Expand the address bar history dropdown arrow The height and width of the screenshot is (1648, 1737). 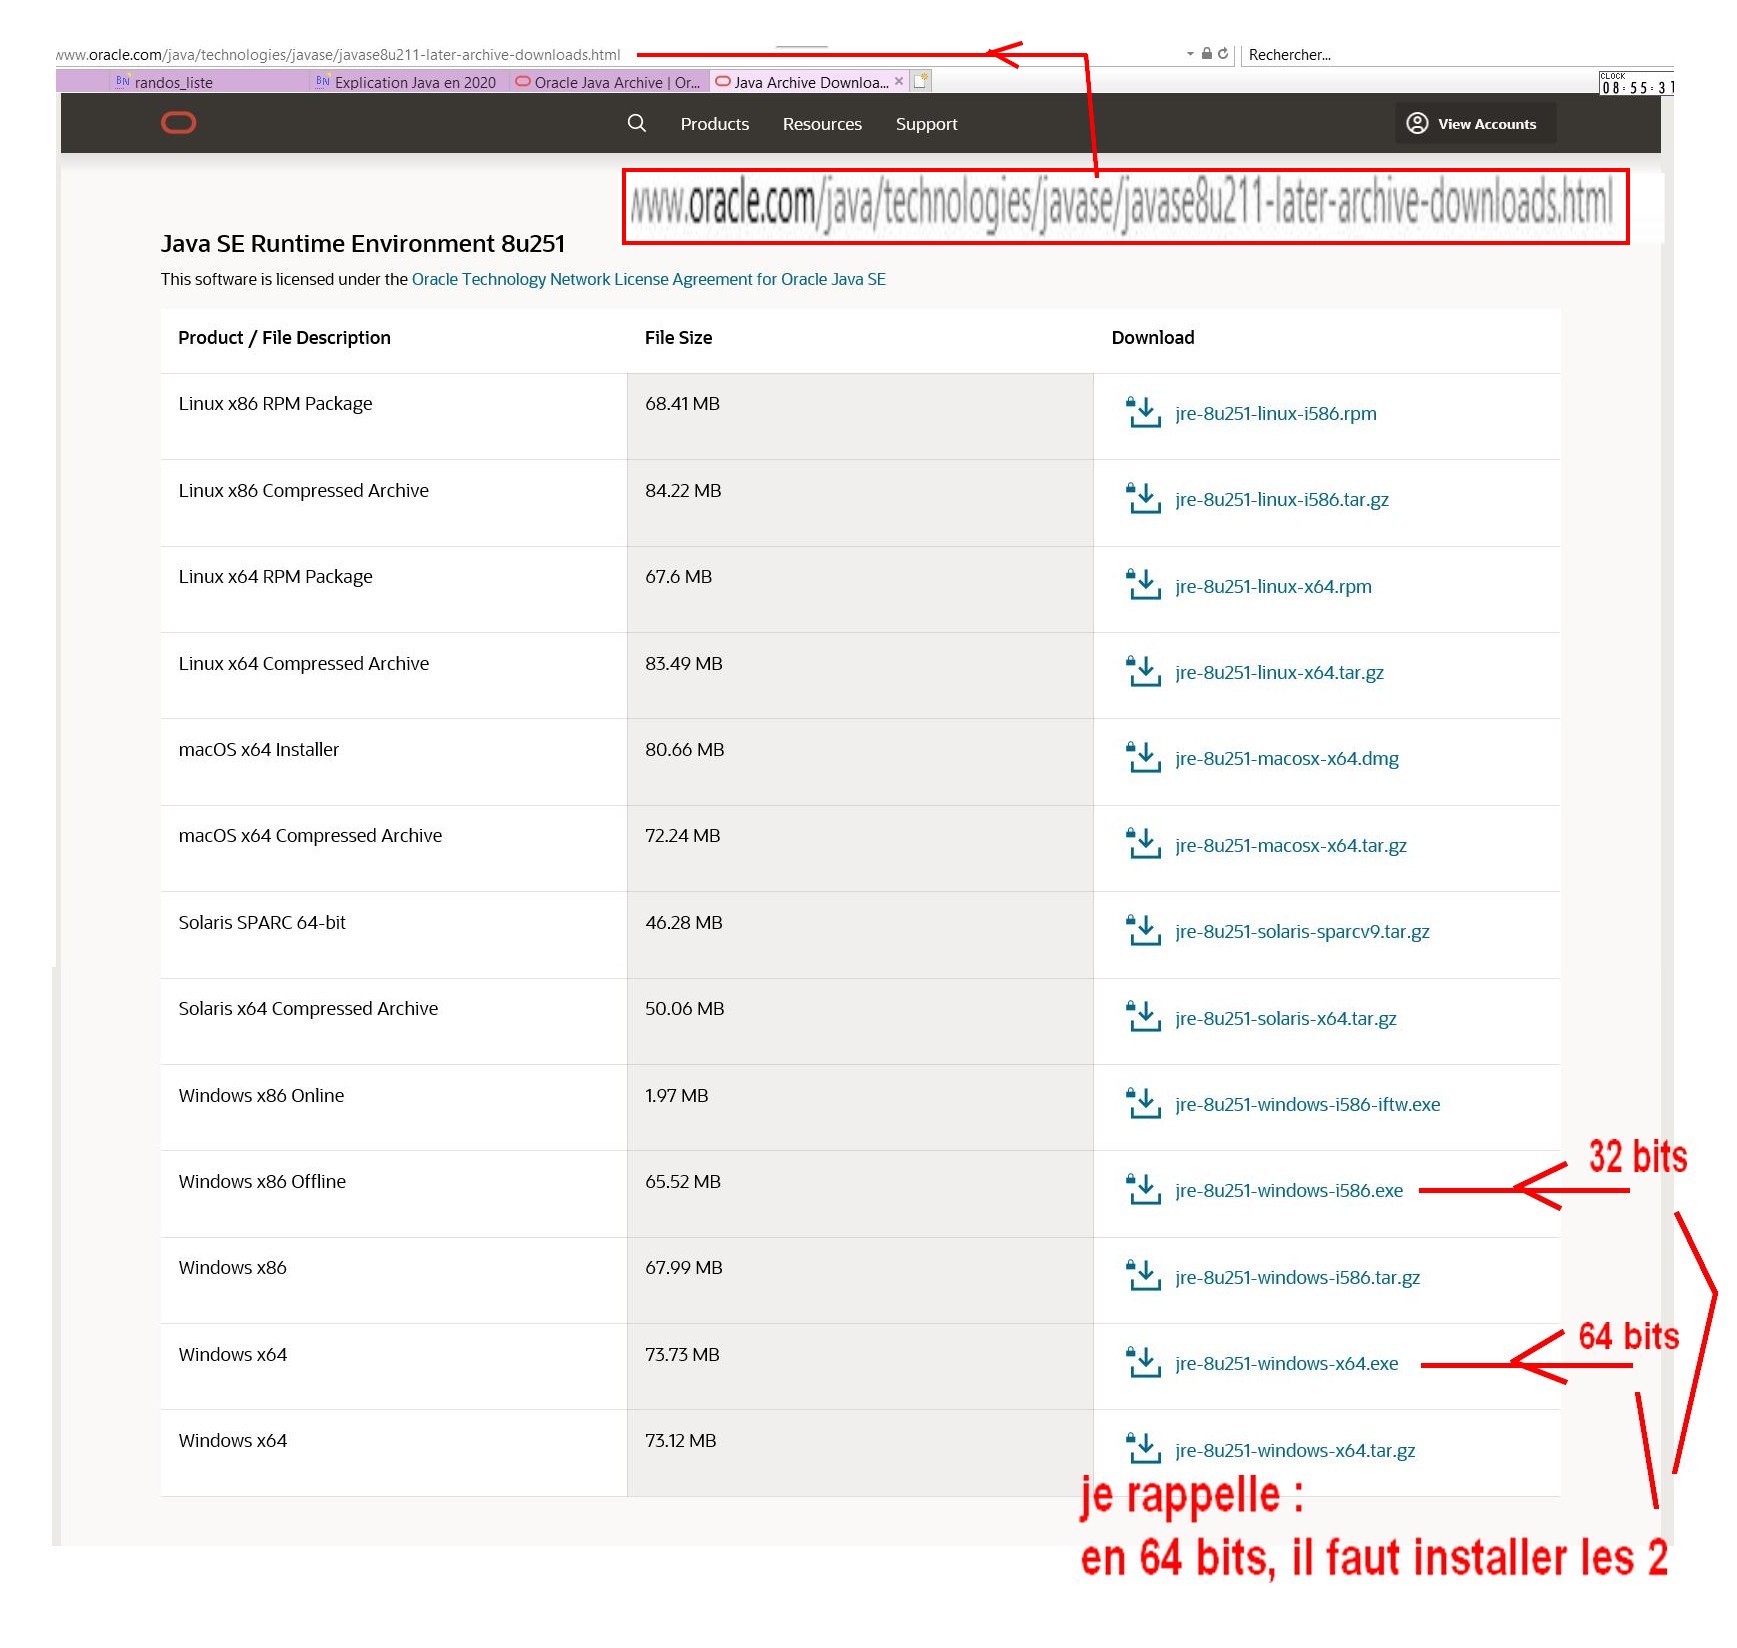(1190, 54)
